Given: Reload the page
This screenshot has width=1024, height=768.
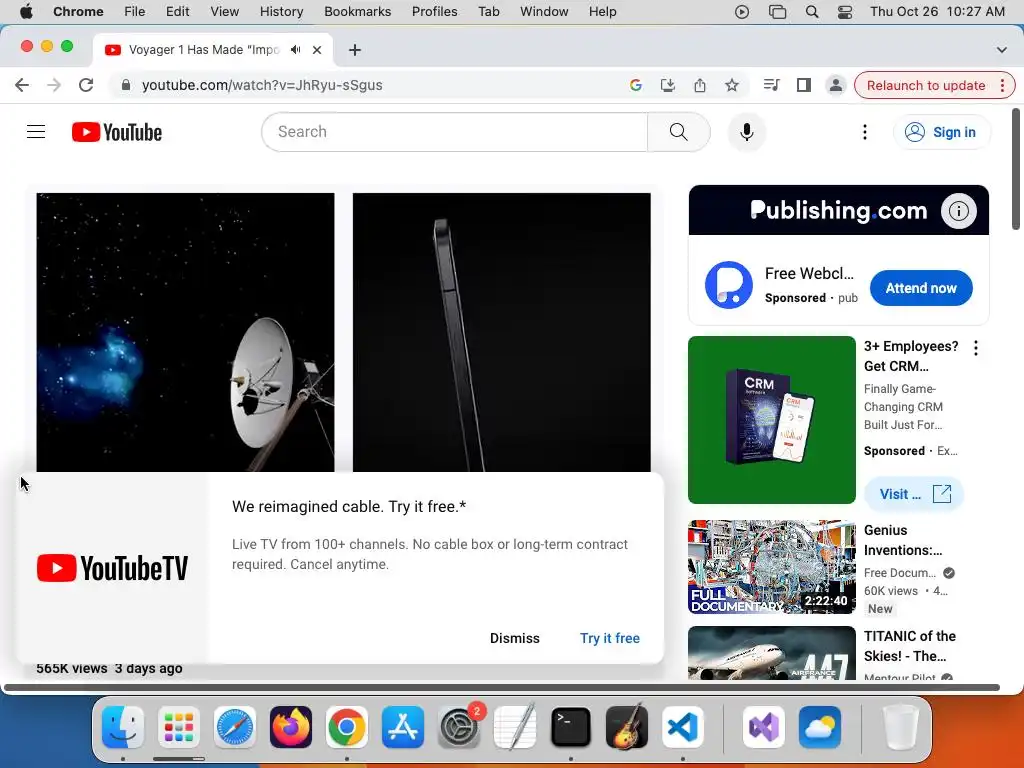Looking at the screenshot, I should [x=86, y=85].
